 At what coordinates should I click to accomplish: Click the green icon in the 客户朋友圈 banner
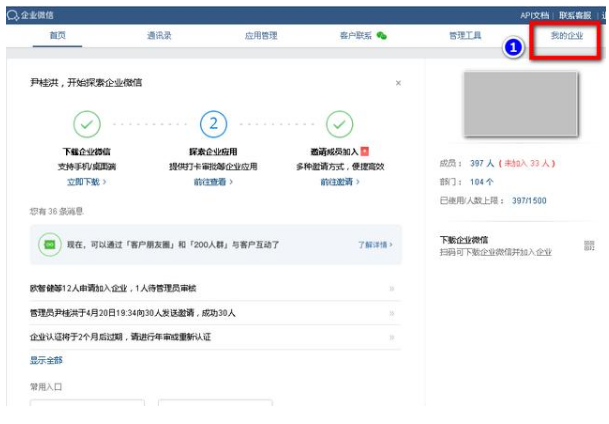click(x=50, y=245)
